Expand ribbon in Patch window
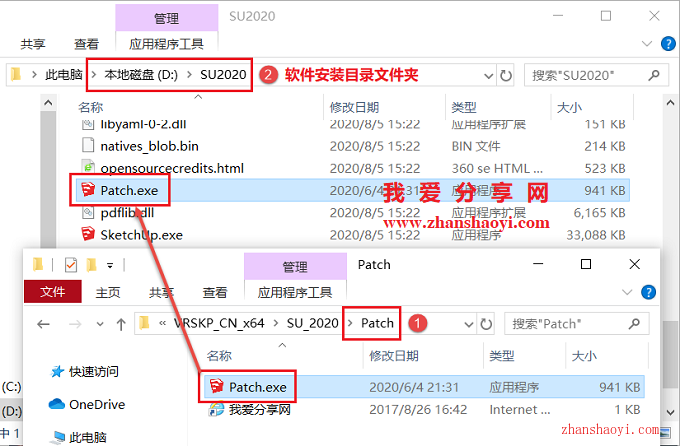 pyautogui.click(x=627, y=292)
